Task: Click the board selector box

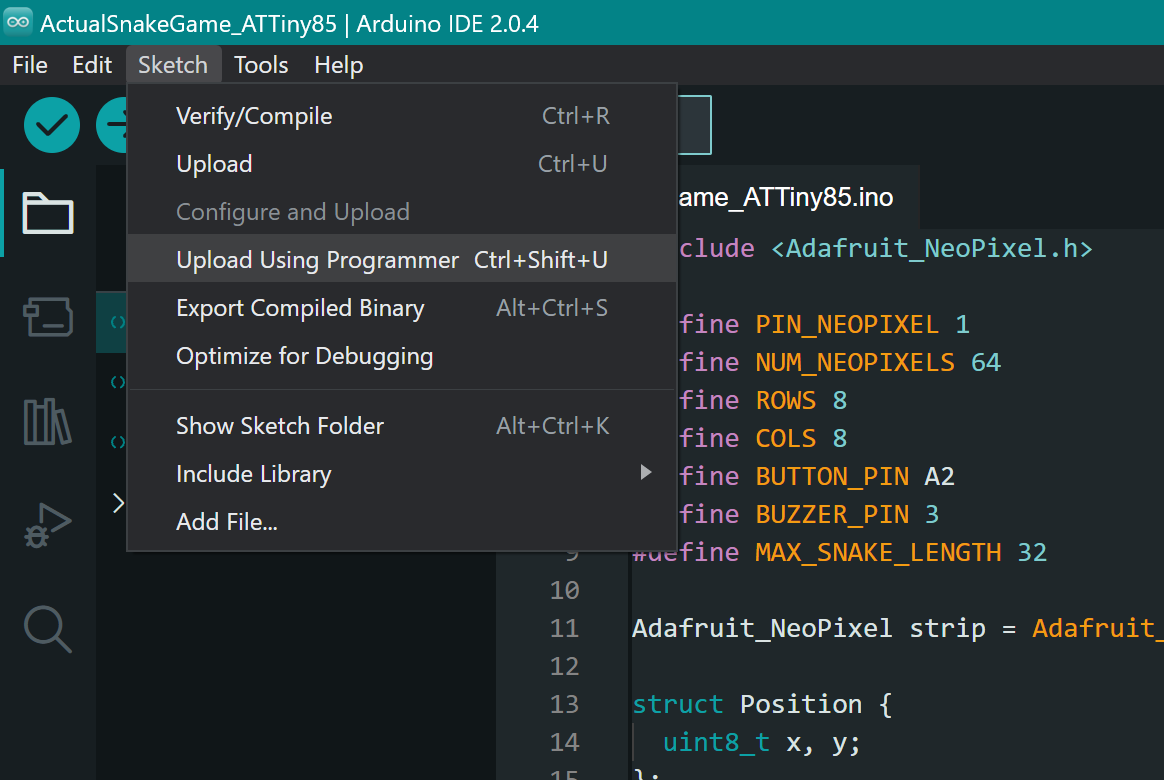Action: click(694, 125)
